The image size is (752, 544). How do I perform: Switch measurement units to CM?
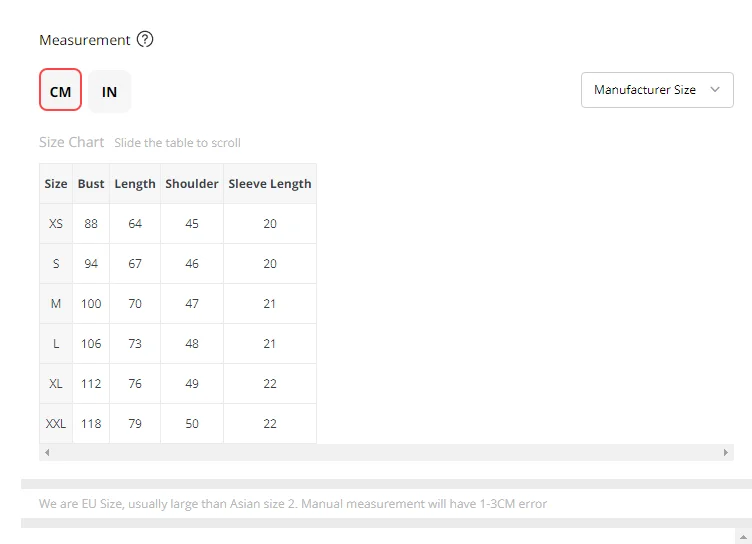pos(60,91)
